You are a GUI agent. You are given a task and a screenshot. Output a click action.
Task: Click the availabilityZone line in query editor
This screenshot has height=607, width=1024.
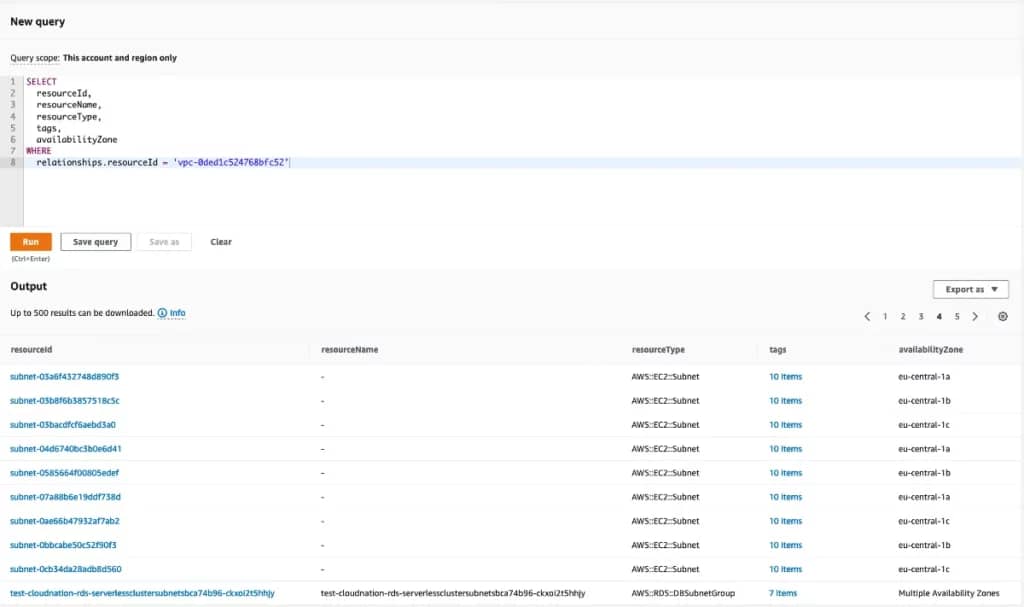[77, 139]
